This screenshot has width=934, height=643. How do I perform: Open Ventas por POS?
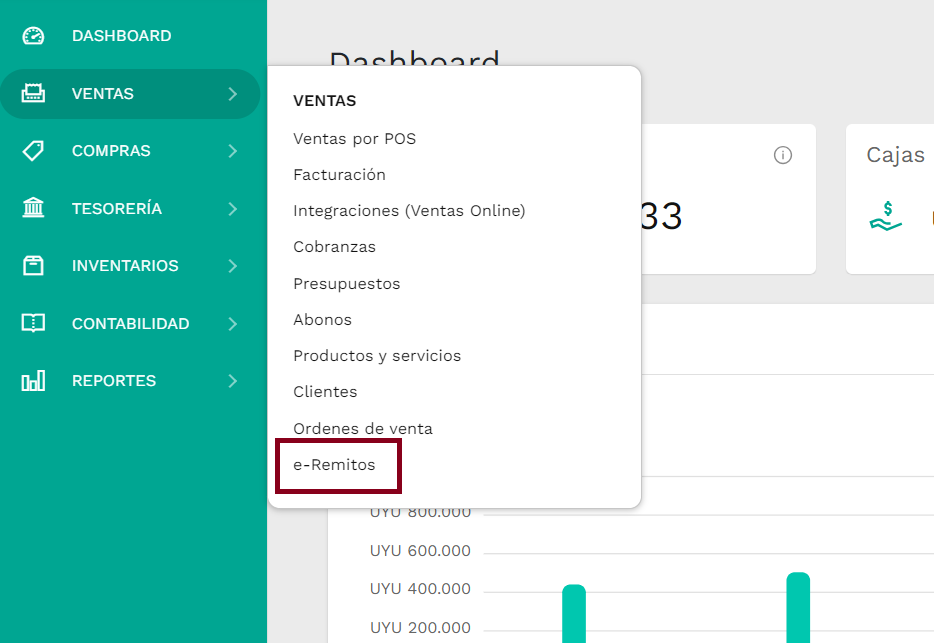click(x=354, y=139)
